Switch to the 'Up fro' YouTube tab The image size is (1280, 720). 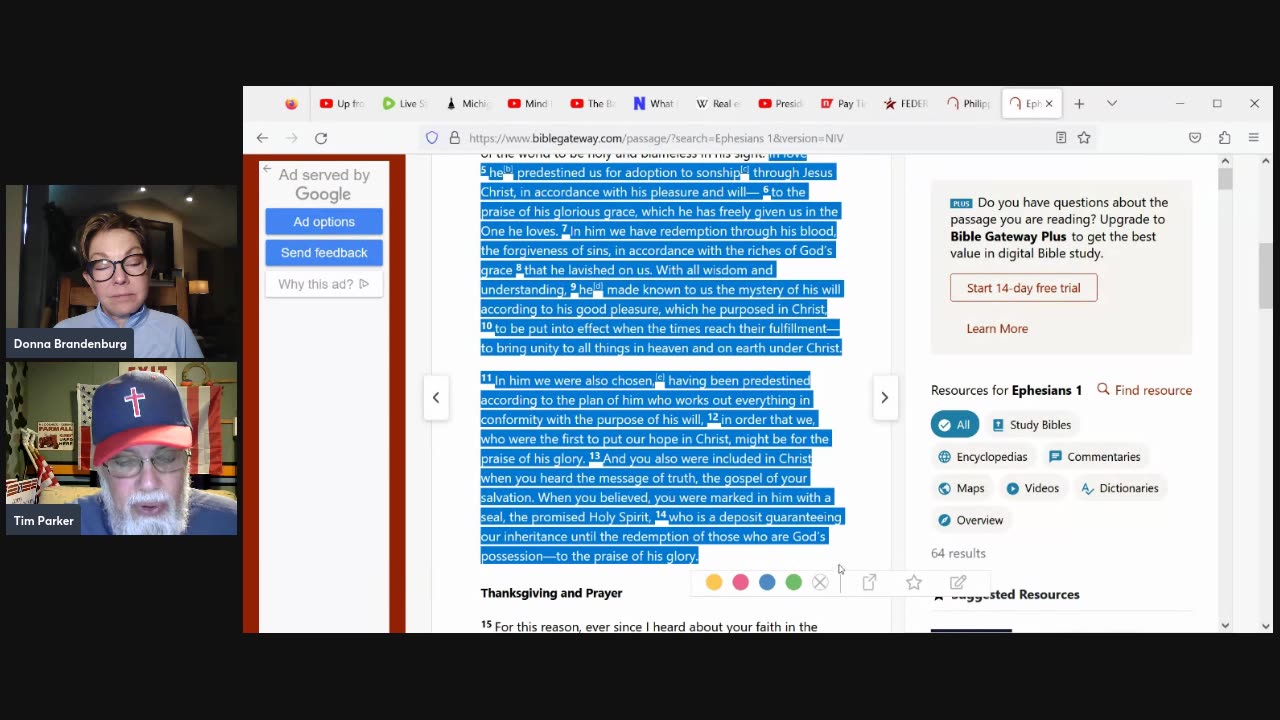pyautogui.click(x=342, y=103)
